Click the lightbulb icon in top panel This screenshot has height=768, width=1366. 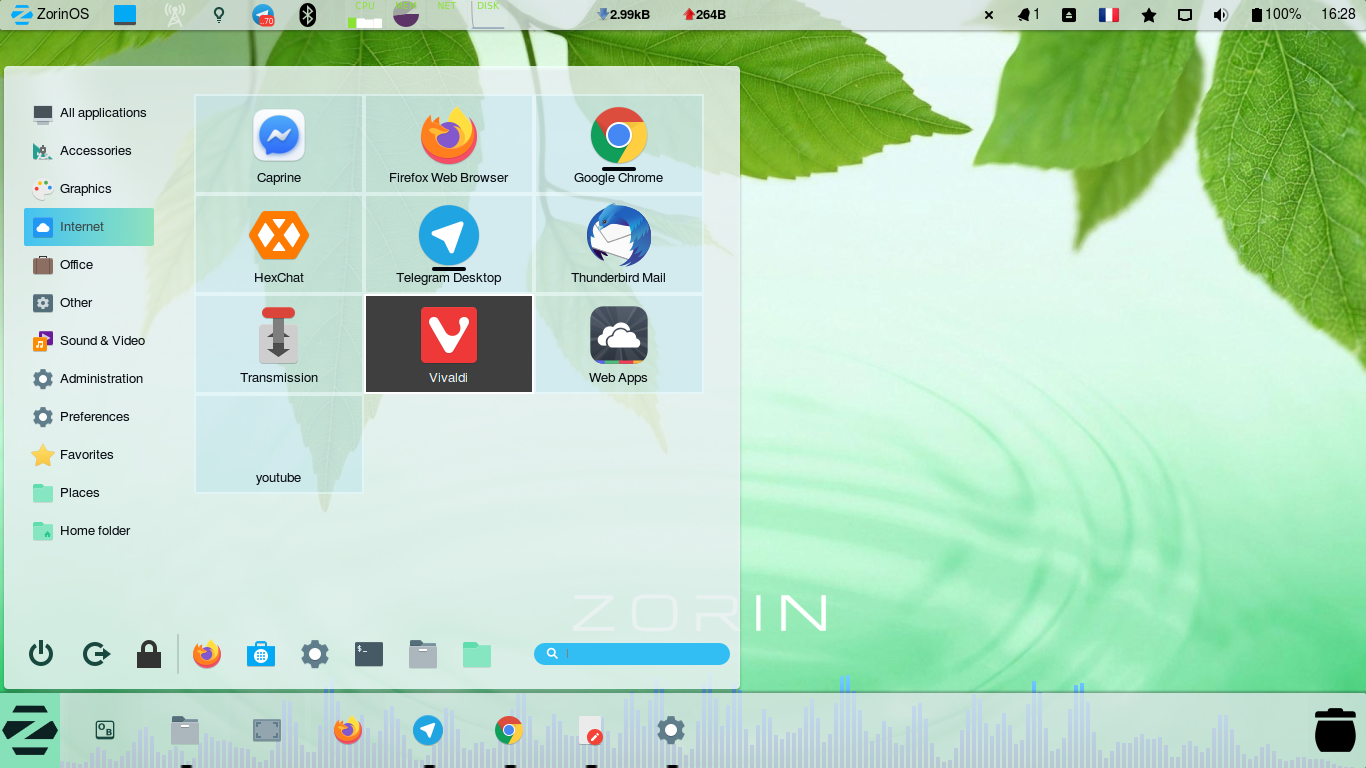[219, 15]
